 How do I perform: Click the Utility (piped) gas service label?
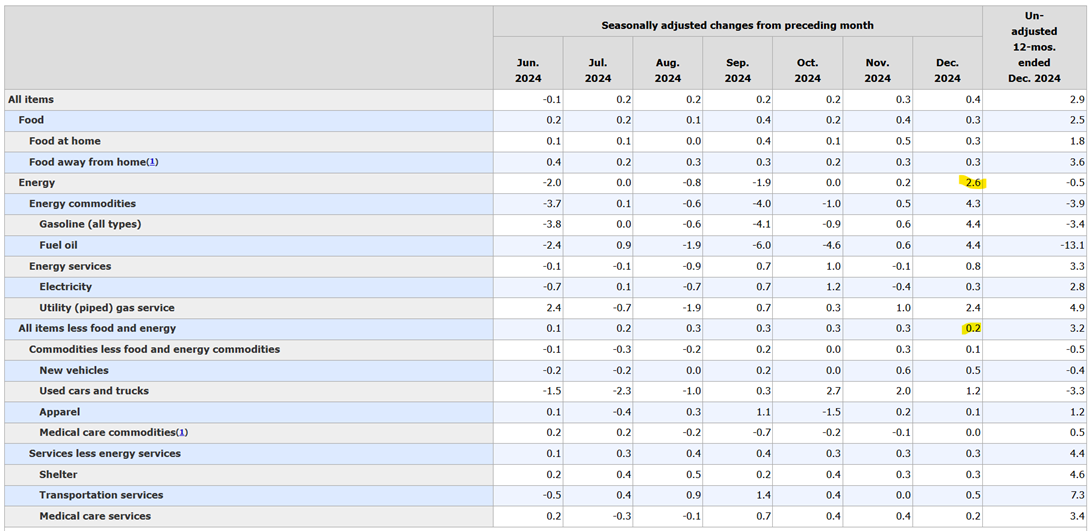(x=107, y=308)
